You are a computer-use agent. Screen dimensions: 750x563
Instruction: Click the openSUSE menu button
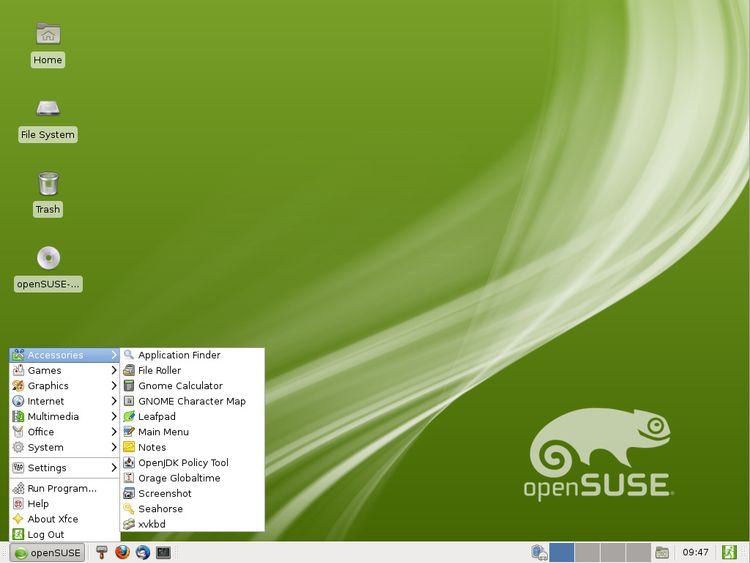[47, 552]
